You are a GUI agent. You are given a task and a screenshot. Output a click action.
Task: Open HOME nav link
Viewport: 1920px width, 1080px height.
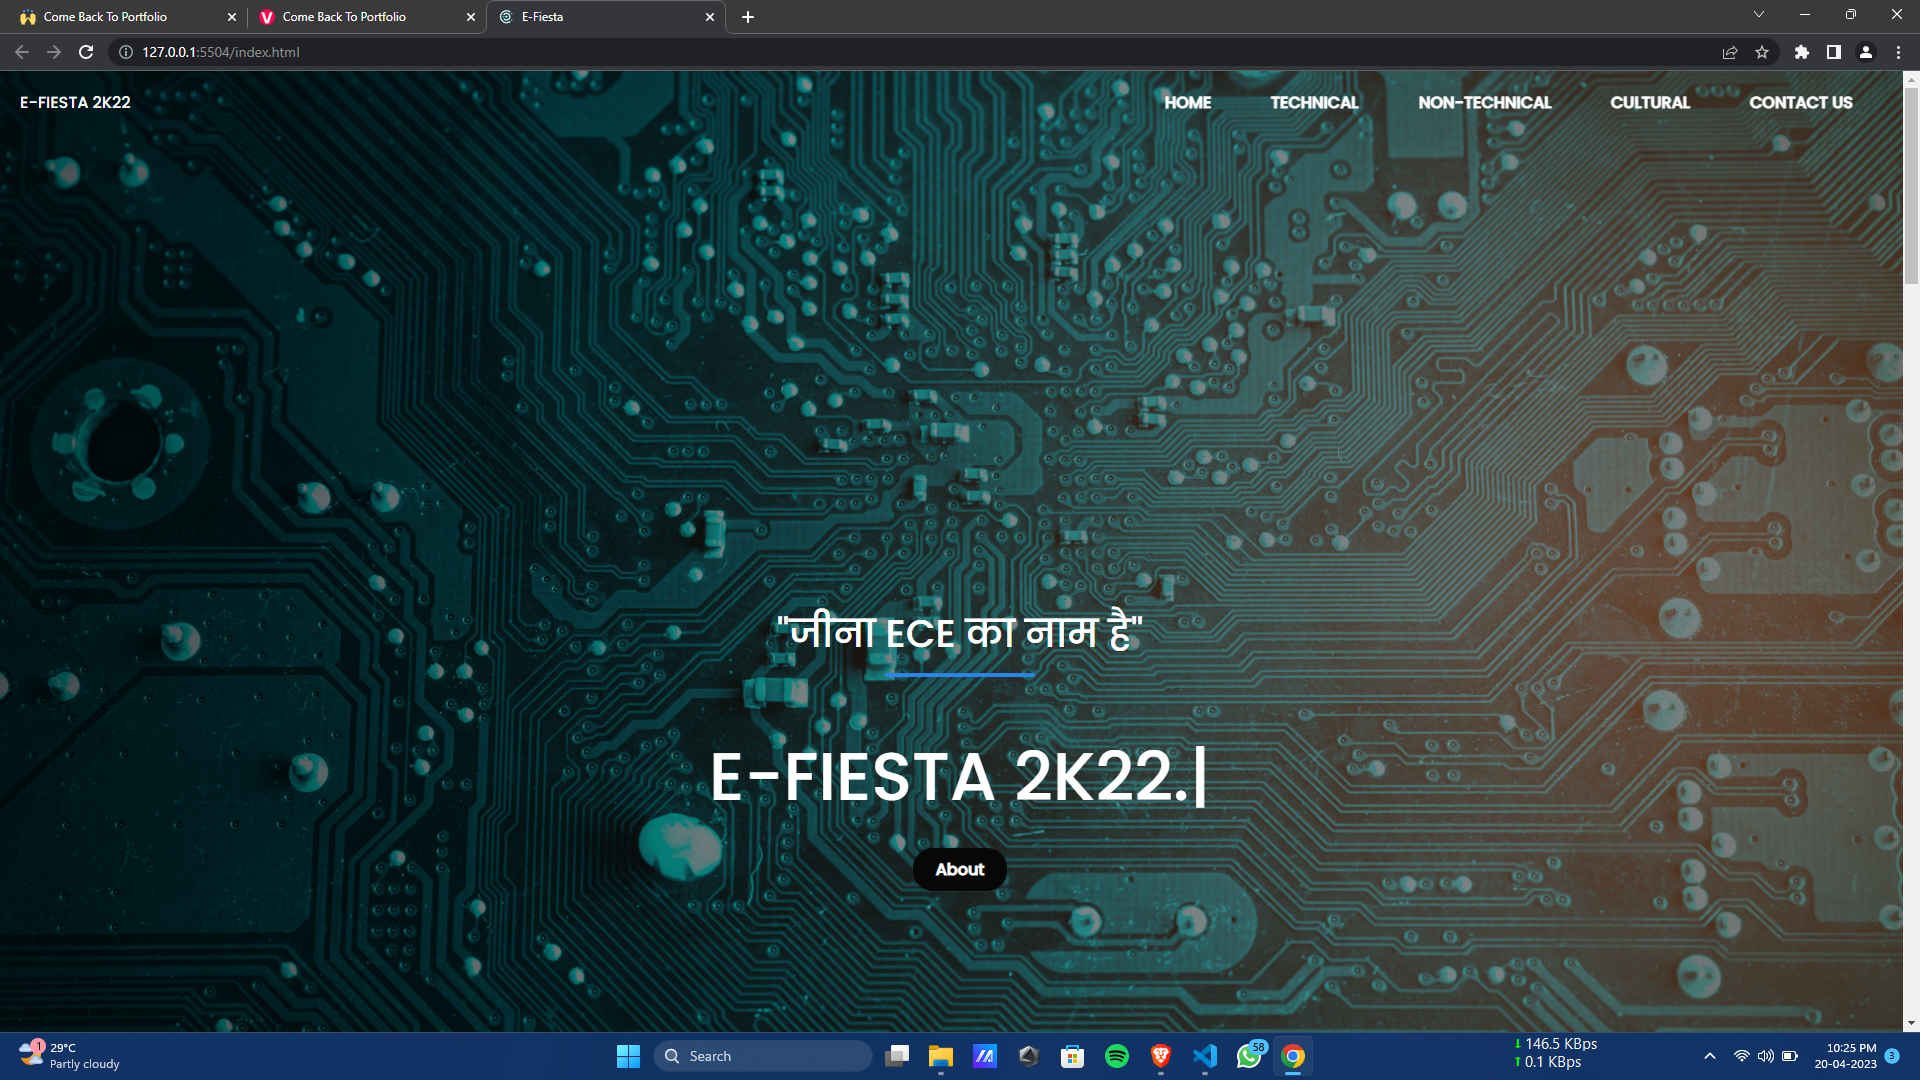tap(1187, 102)
